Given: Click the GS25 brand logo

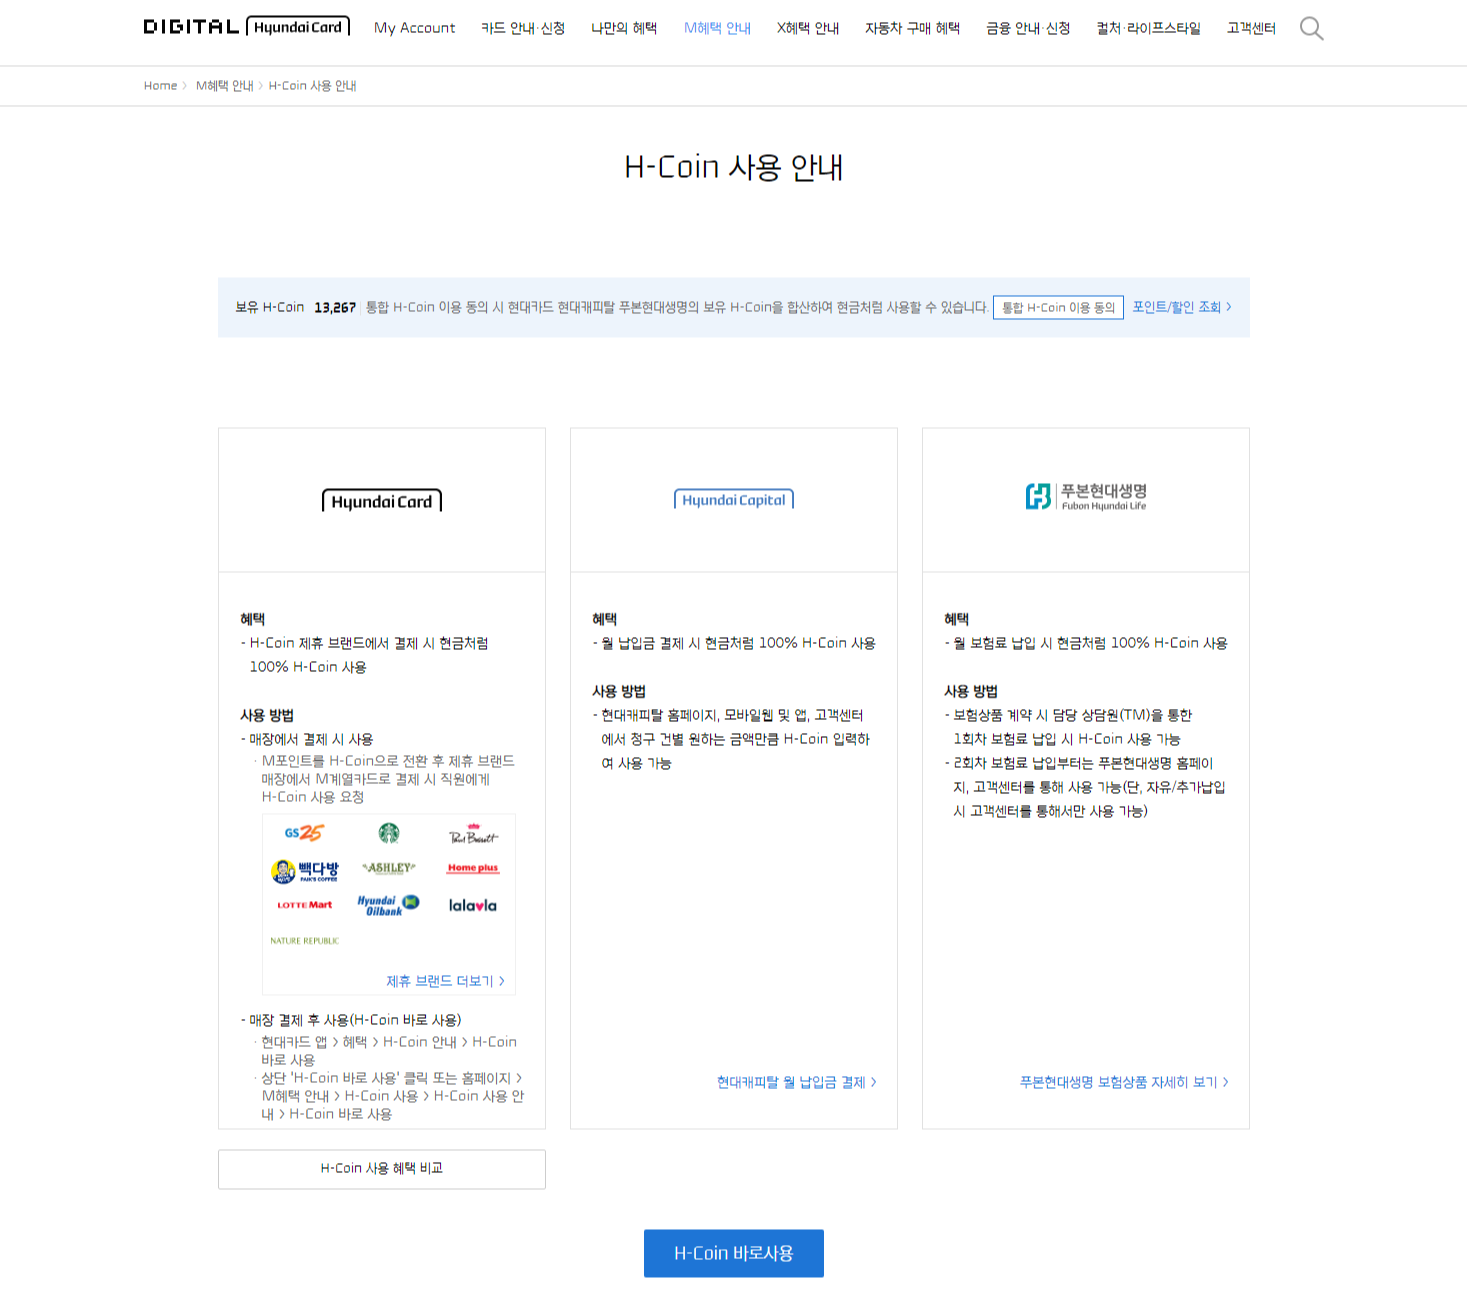Looking at the screenshot, I should pos(304,832).
